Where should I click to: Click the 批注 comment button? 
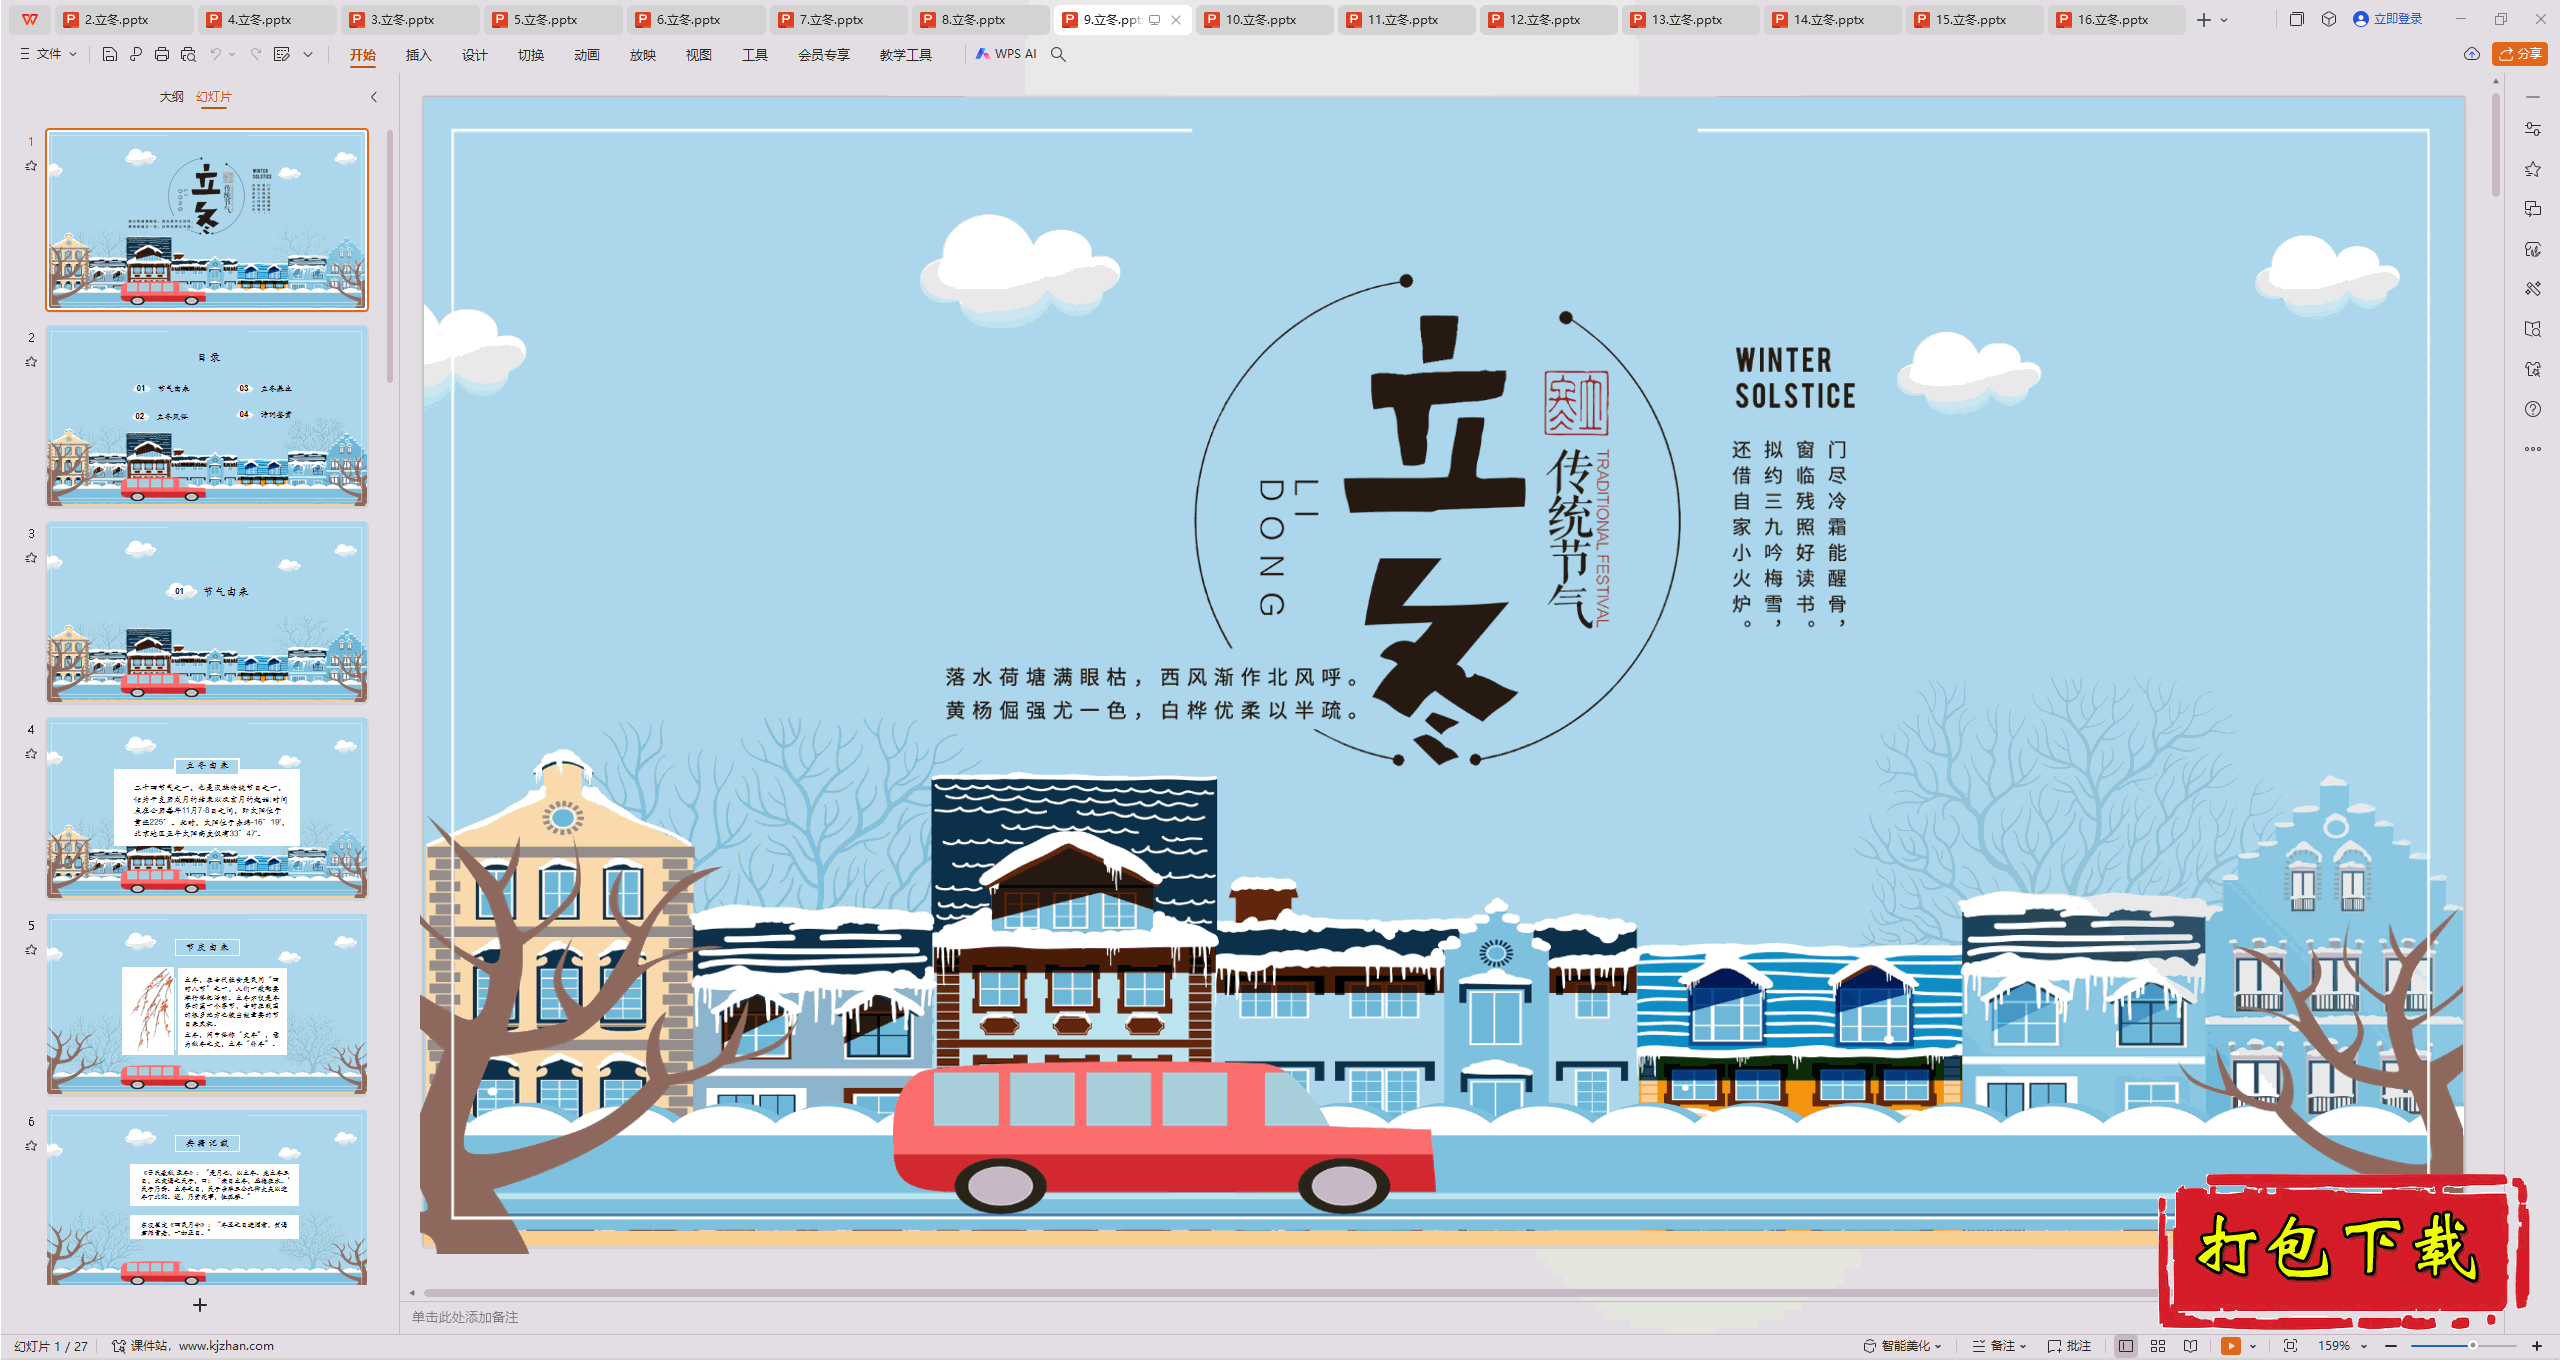[x=2069, y=1346]
